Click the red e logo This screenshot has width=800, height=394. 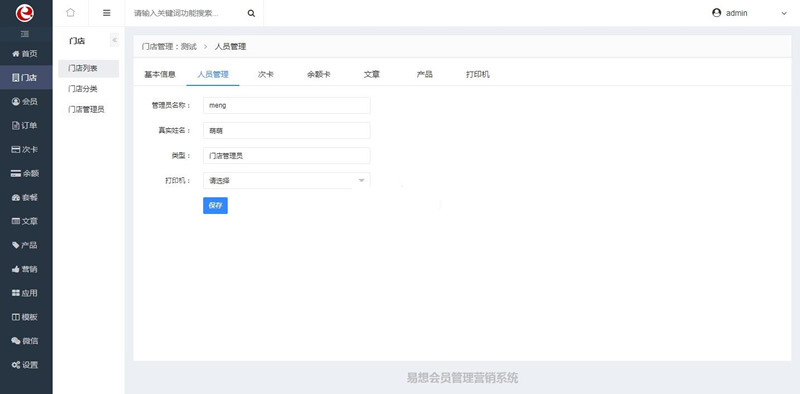[24, 13]
